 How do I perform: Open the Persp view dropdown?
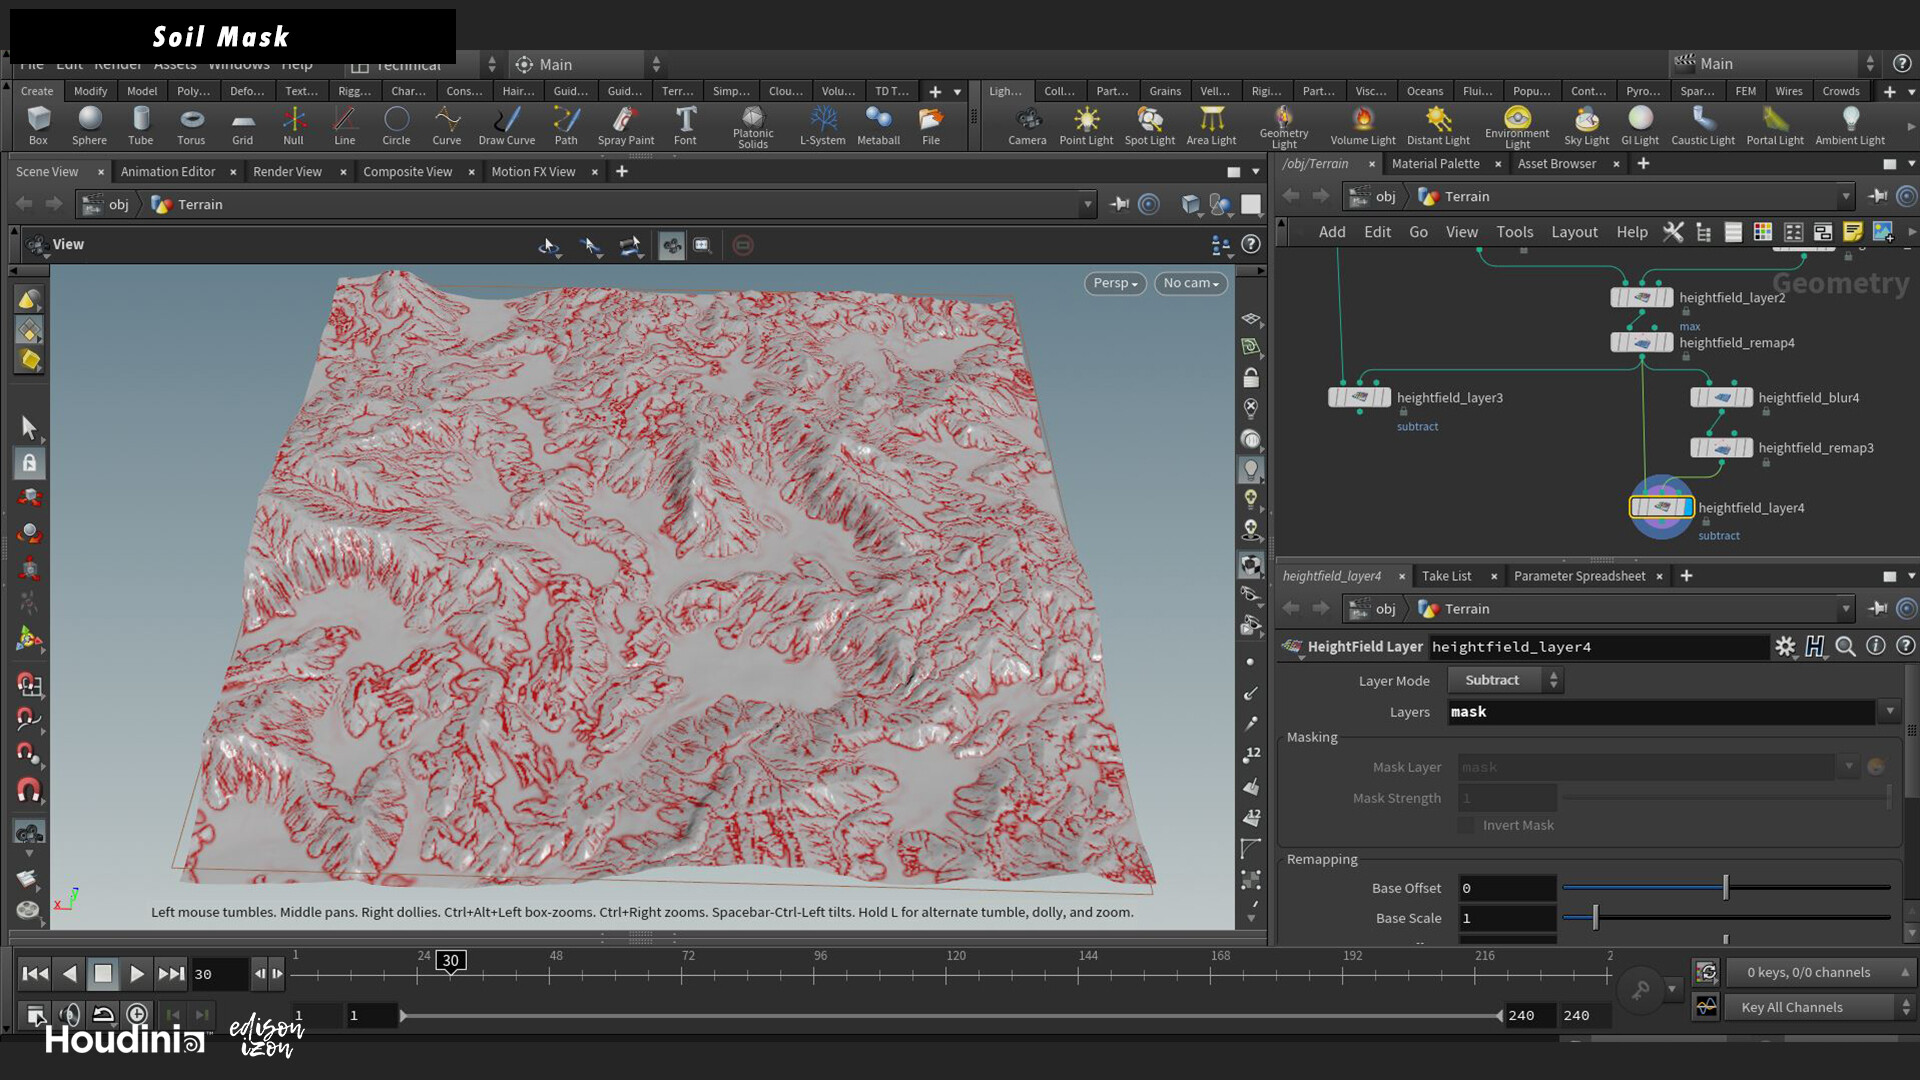tap(1114, 283)
